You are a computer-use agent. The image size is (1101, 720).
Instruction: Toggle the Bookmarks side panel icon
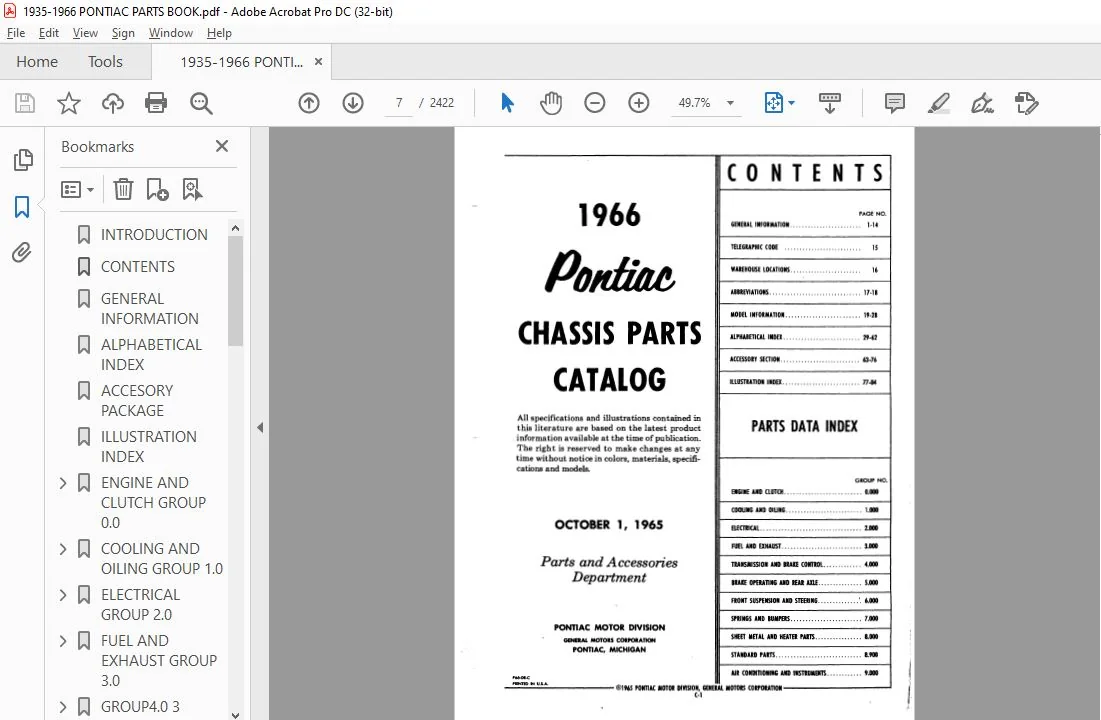(x=22, y=207)
